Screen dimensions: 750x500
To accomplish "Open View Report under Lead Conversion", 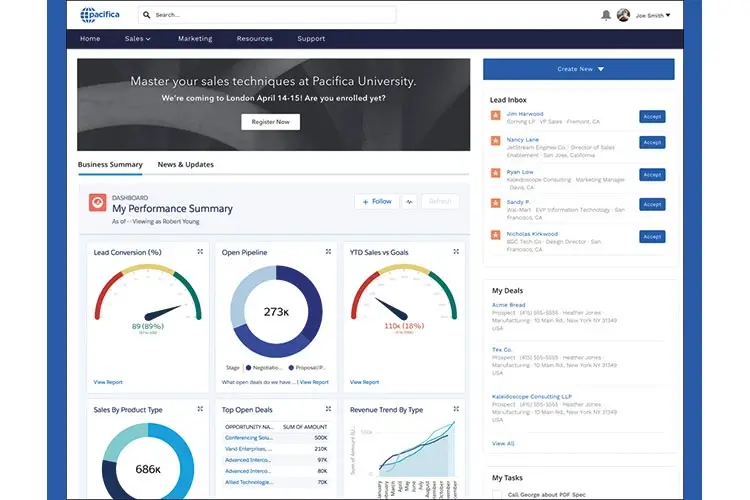I will 108,382.
